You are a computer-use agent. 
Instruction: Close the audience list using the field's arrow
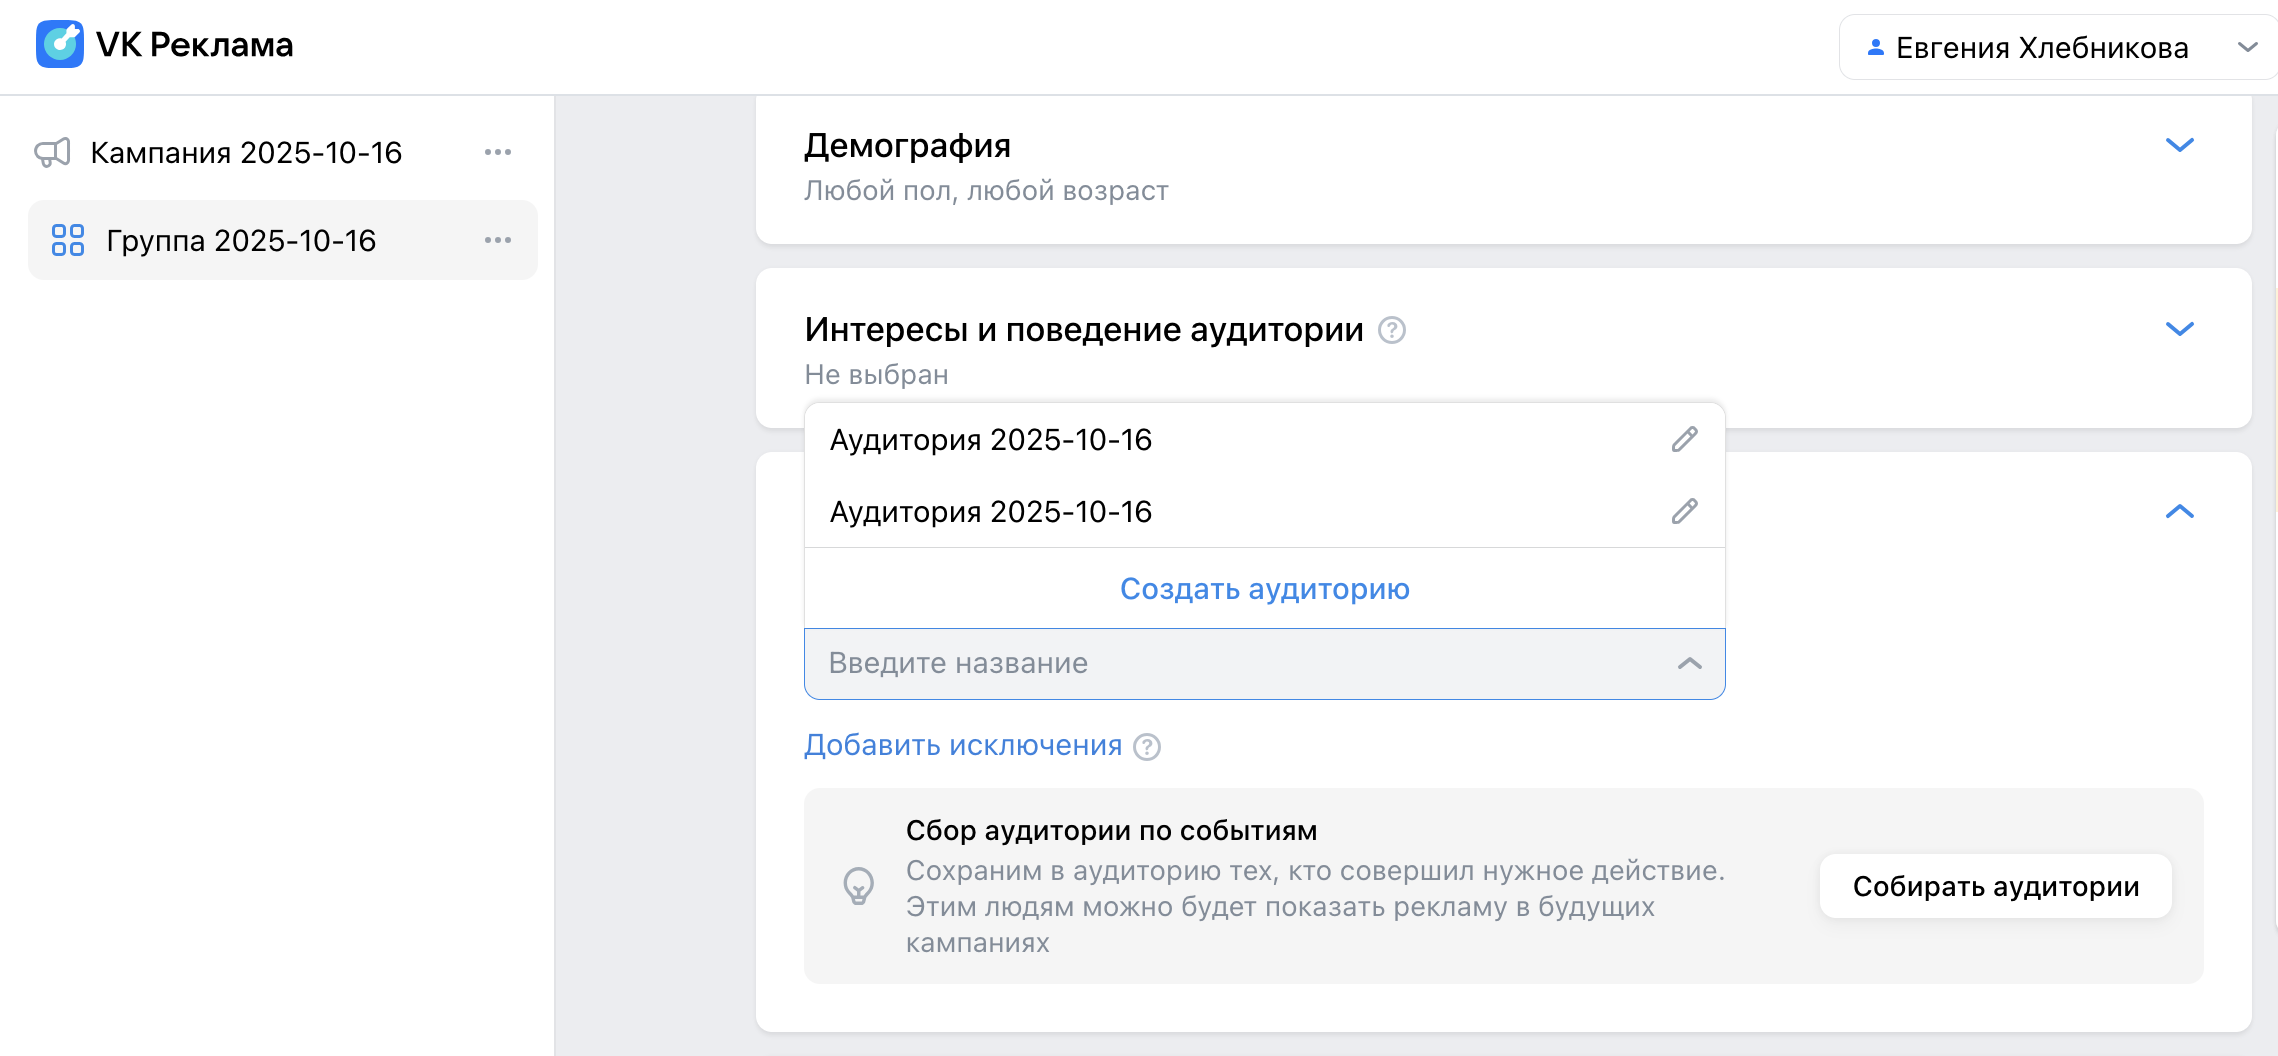tap(1689, 664)
